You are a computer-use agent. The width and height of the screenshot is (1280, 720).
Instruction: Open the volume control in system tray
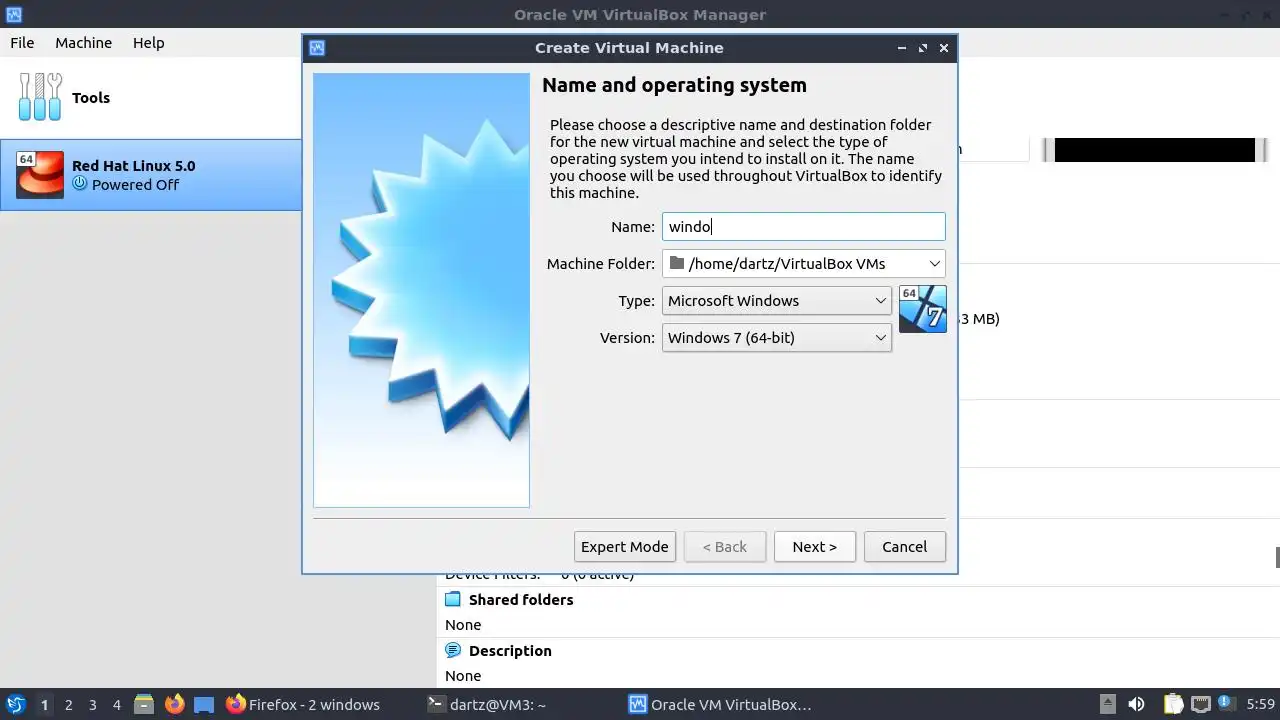[1136, 704]
